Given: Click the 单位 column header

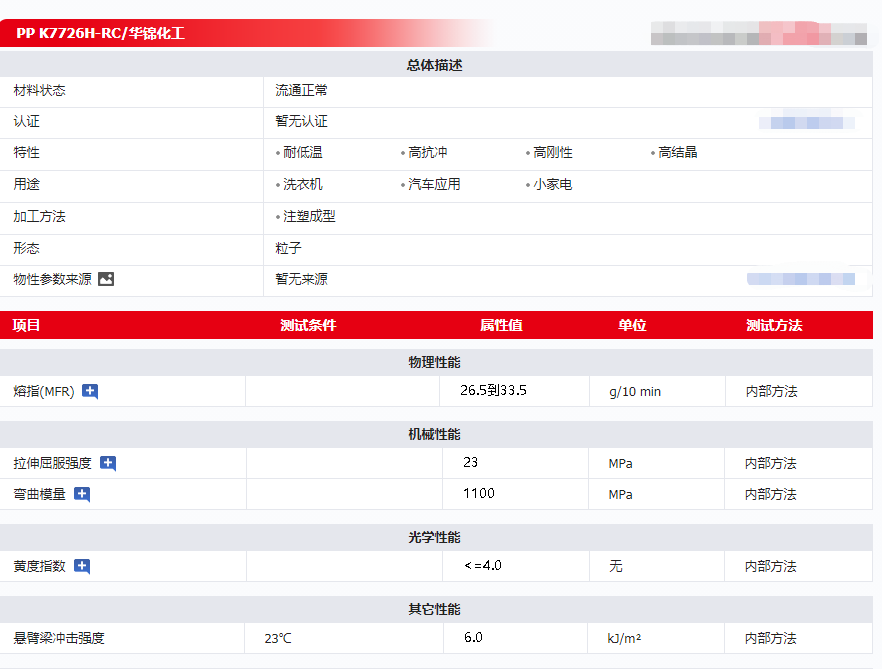Looking at the screenshot, I should pos(632,325).
